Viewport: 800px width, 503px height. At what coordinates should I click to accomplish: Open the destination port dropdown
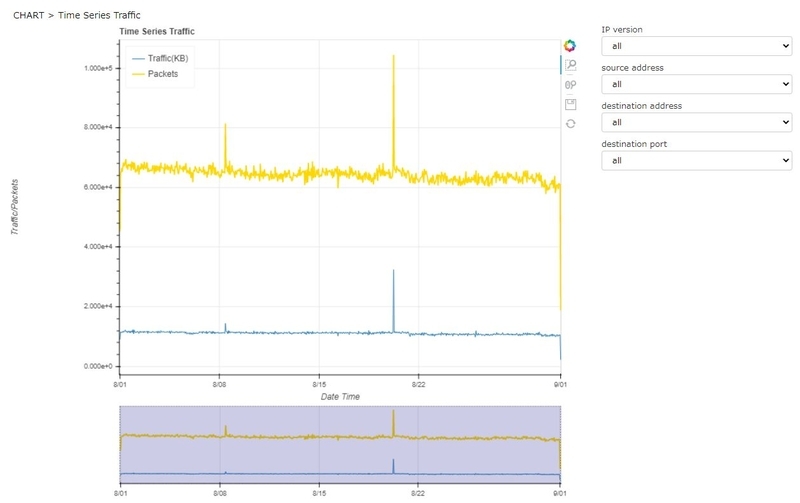(x=696, y=161)
